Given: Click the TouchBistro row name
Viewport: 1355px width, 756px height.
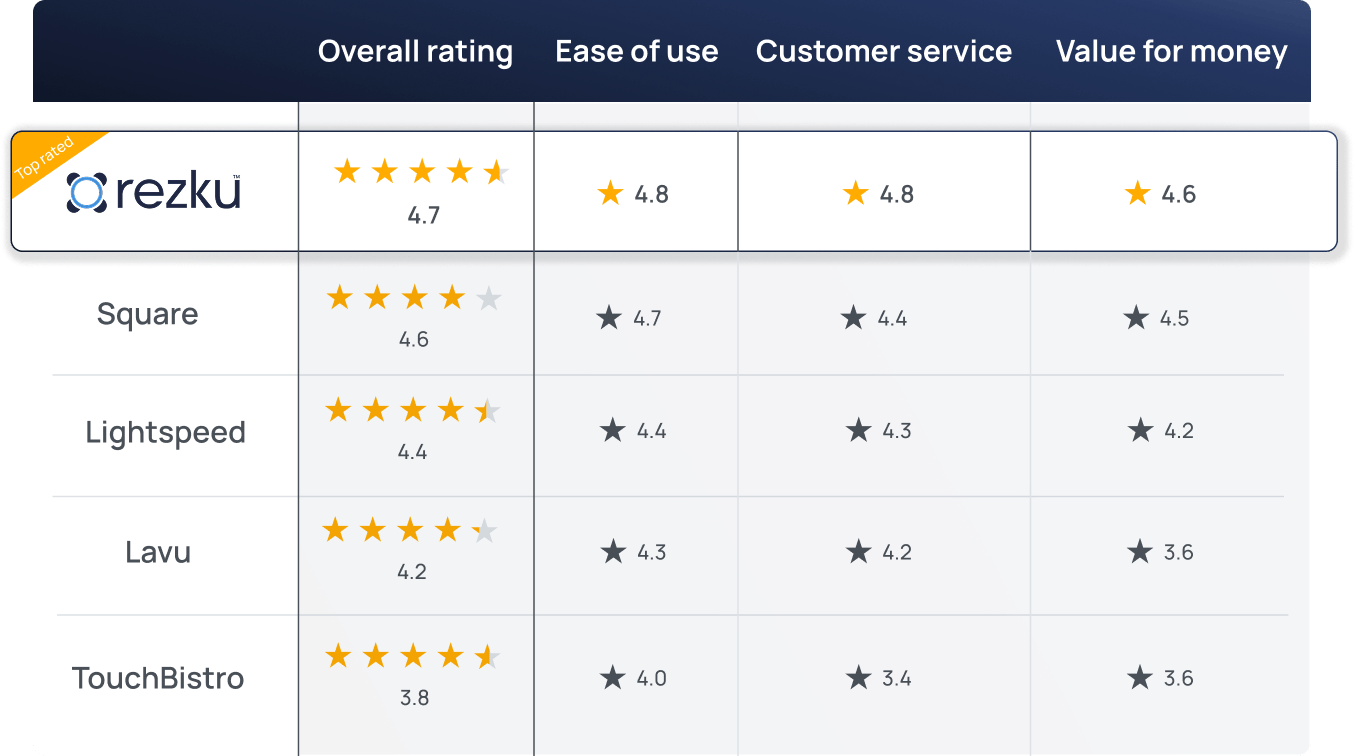Looking at the screenshot, I should [x=158, y=678].
